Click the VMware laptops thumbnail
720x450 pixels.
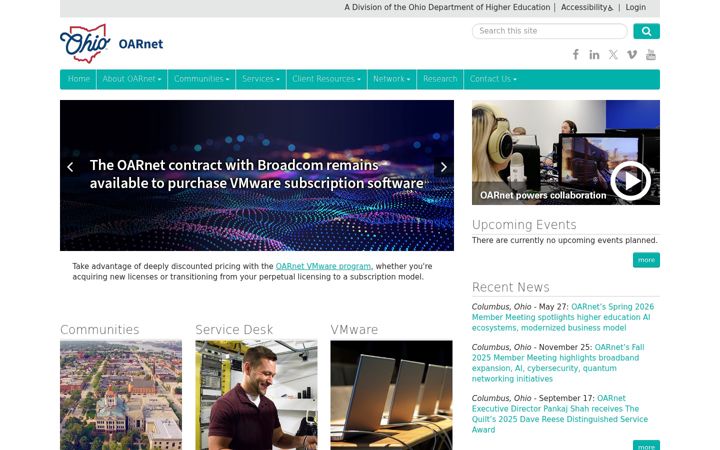pos(391,395)
